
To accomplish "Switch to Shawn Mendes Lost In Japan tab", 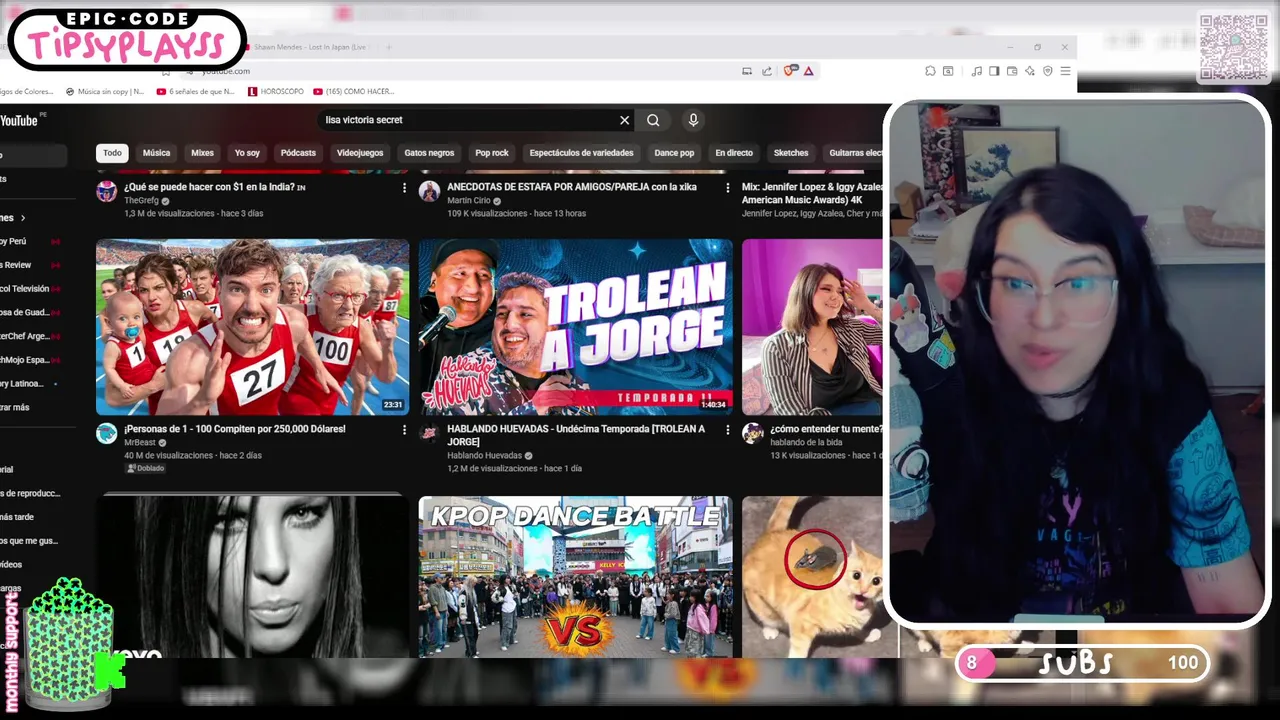I will click(x=308, y=47).
